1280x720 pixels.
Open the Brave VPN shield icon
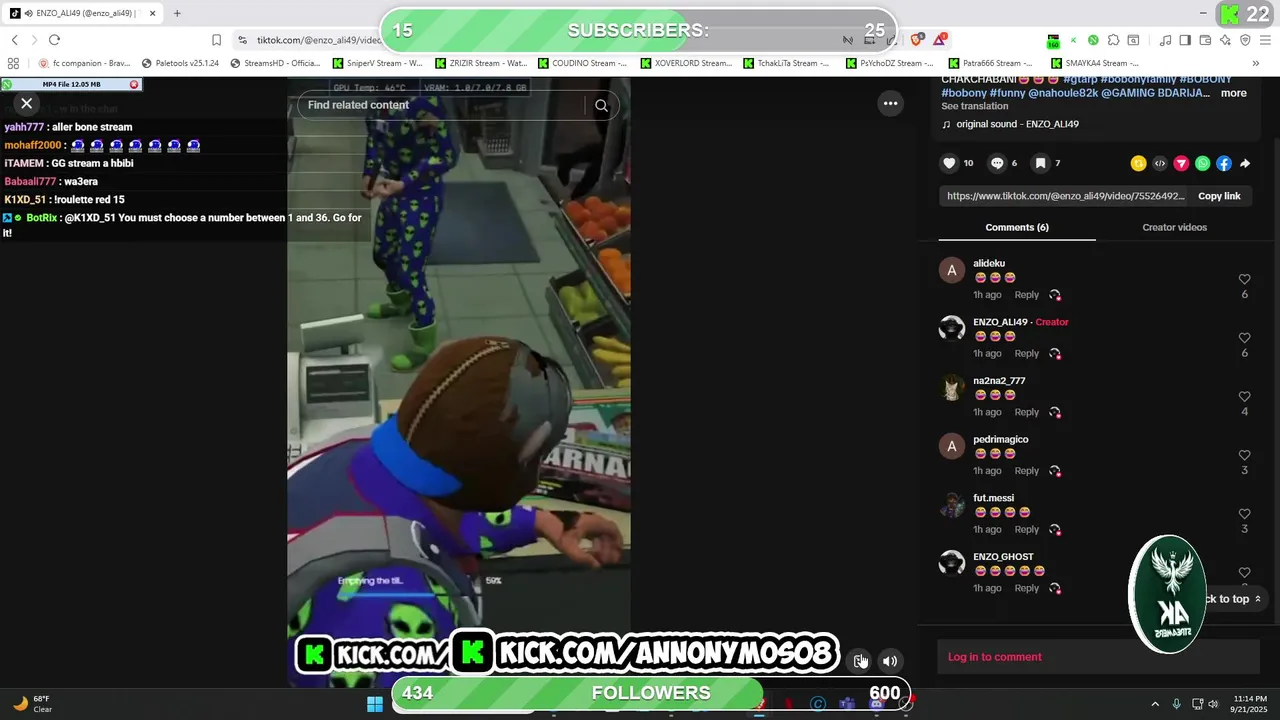[1245, 40]
